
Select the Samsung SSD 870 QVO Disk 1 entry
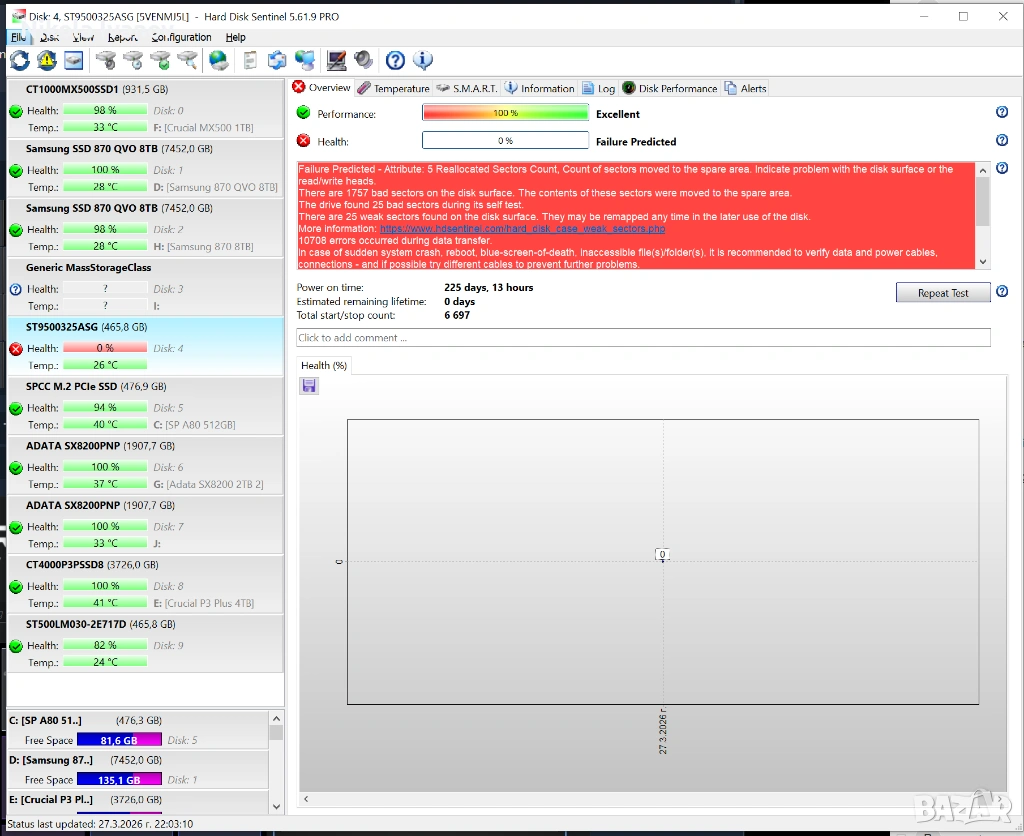(144, 159)
